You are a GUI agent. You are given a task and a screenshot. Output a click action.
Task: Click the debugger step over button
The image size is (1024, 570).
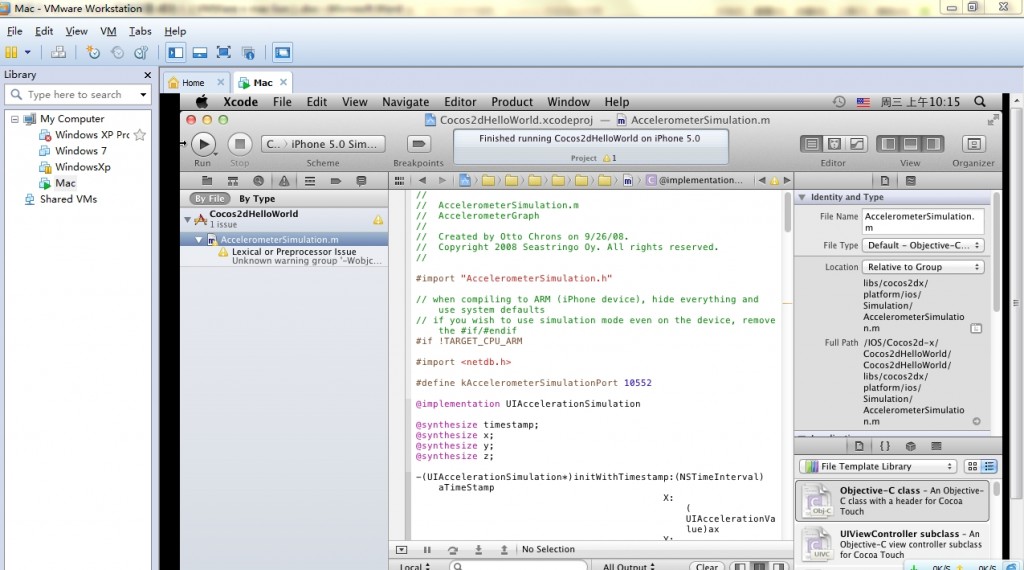pos(453,550)
